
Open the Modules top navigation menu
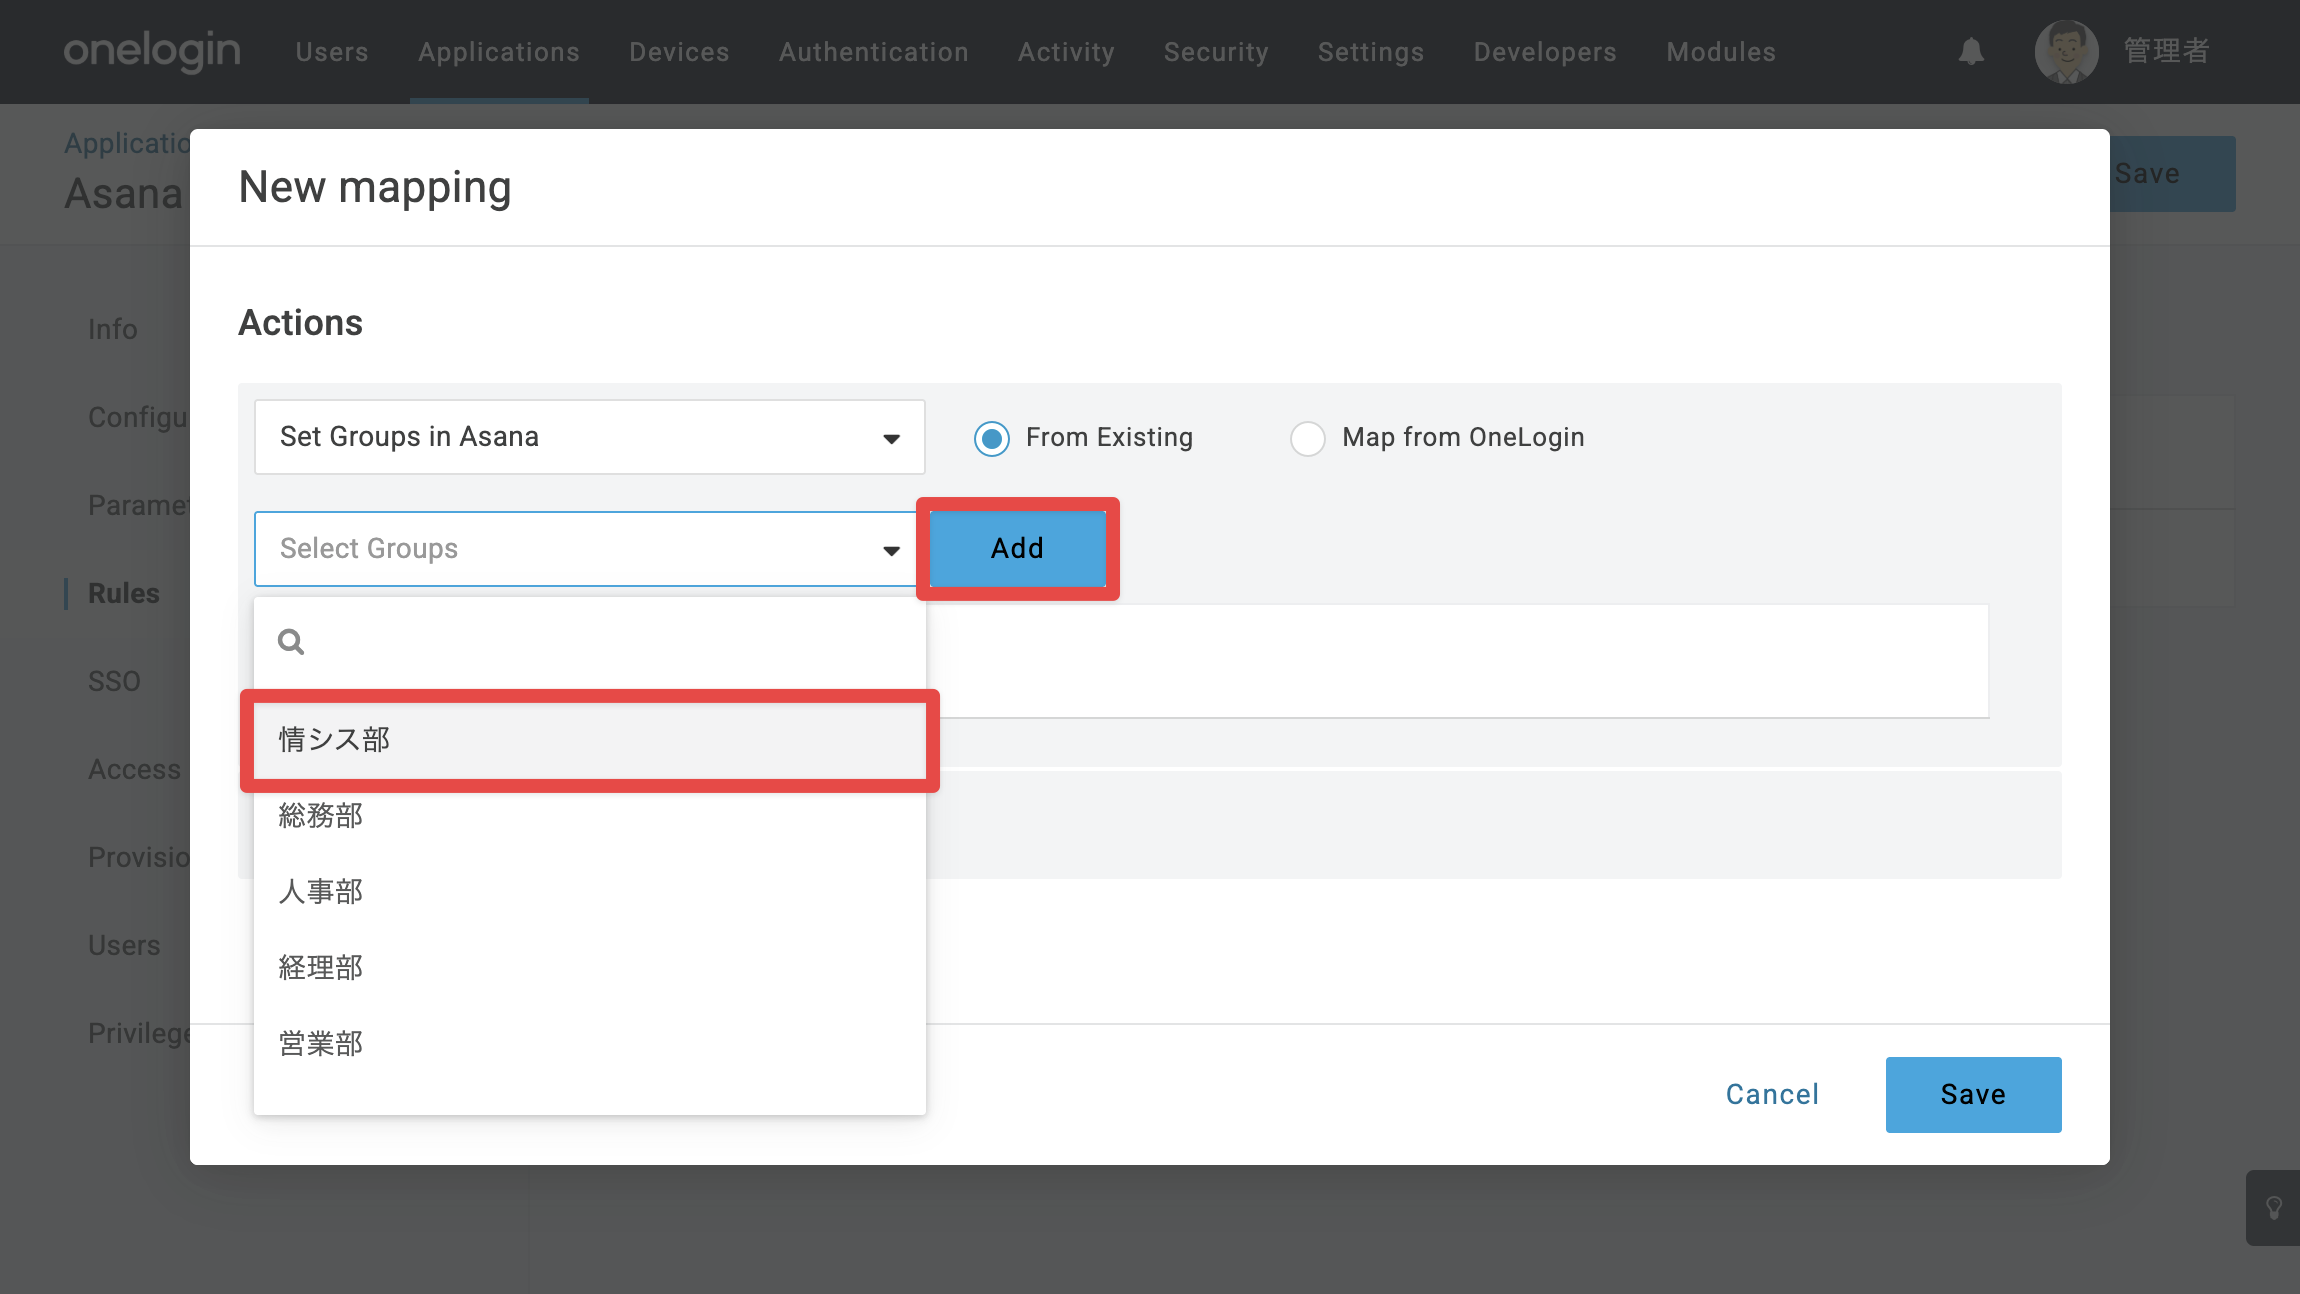[x=1721, y=52]
